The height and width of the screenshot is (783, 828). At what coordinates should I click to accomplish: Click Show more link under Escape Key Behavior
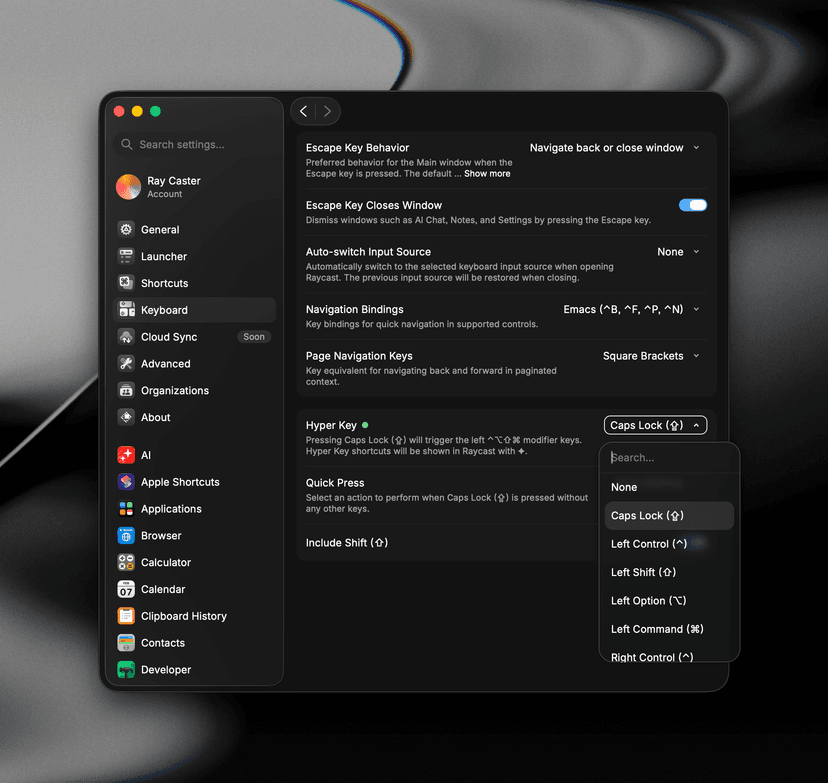point(487,174)
